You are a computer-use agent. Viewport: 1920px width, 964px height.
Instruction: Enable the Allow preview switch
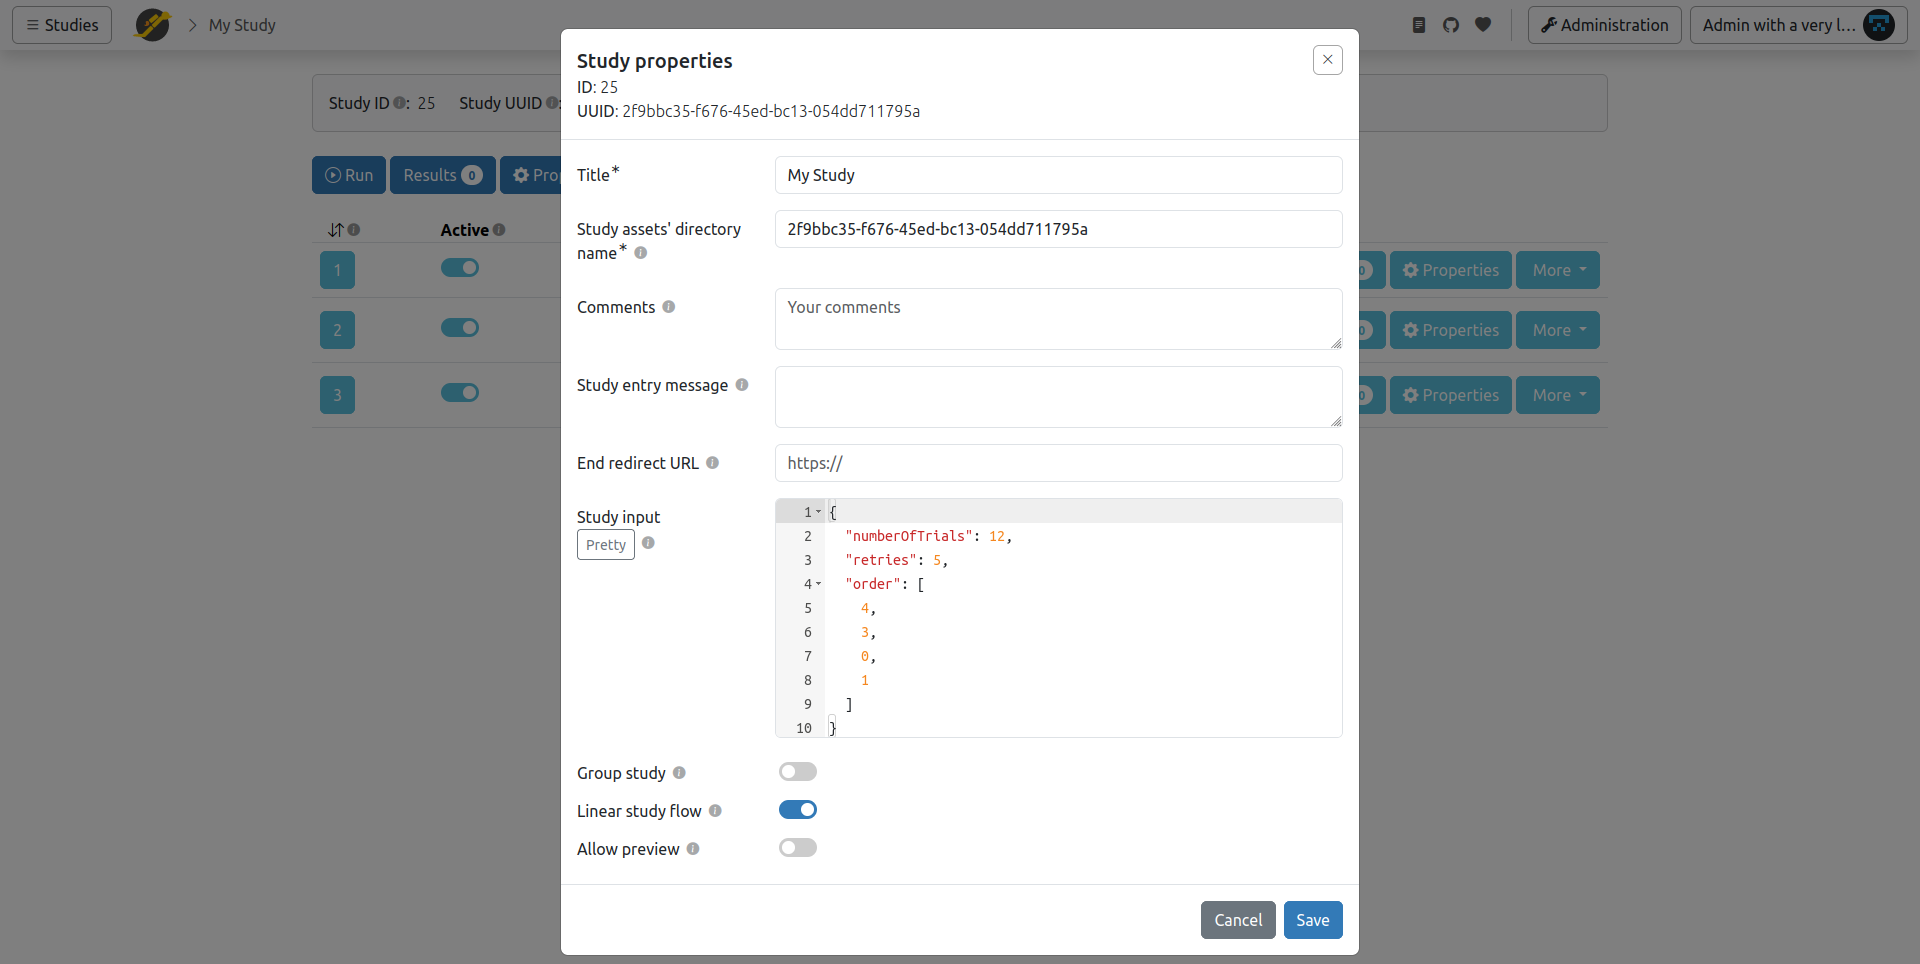tap(798, 848)
